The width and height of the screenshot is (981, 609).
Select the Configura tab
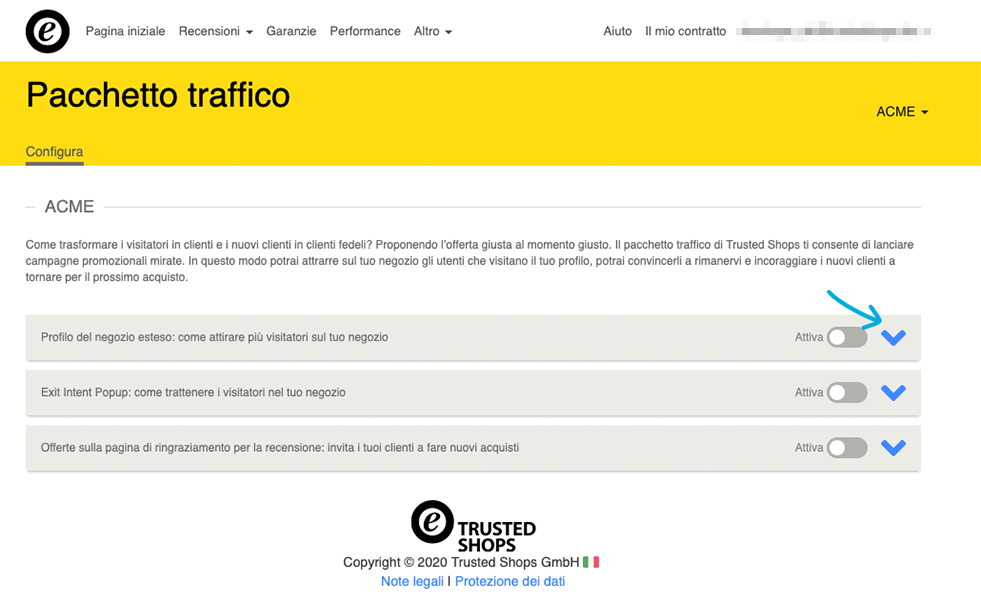[54, 152]
